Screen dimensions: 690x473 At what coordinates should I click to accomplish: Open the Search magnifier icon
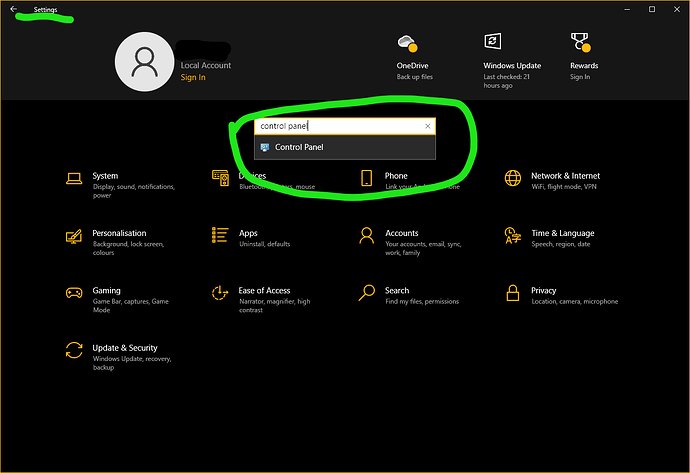pos(367,293)
